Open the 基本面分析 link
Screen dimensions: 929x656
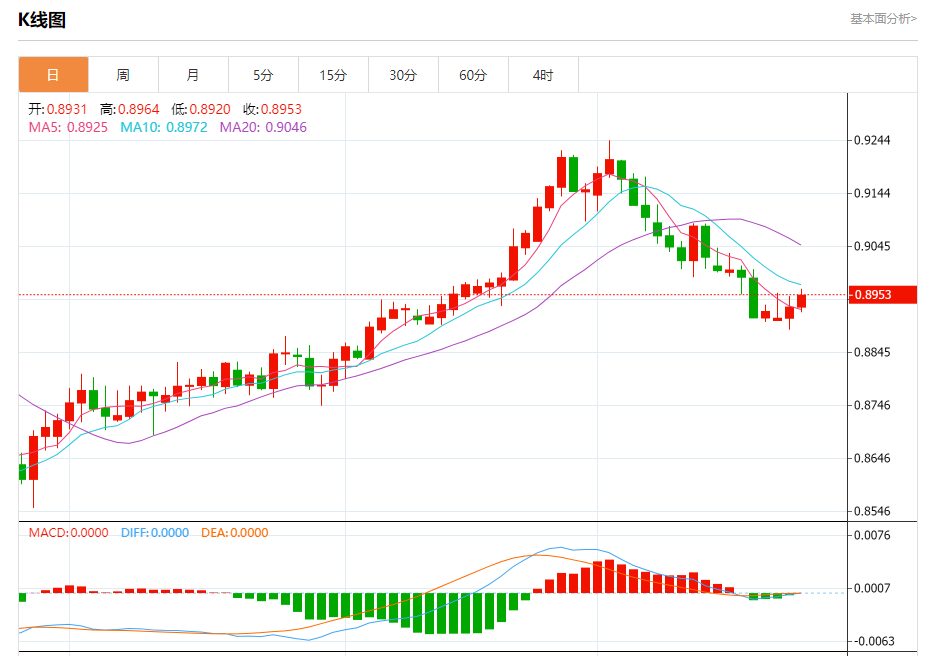(883, 19)
